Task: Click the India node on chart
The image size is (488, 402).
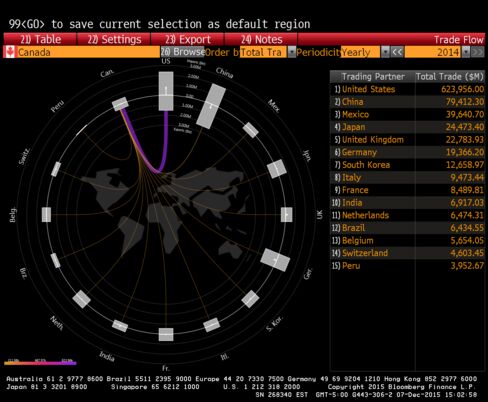Action: 120,326
